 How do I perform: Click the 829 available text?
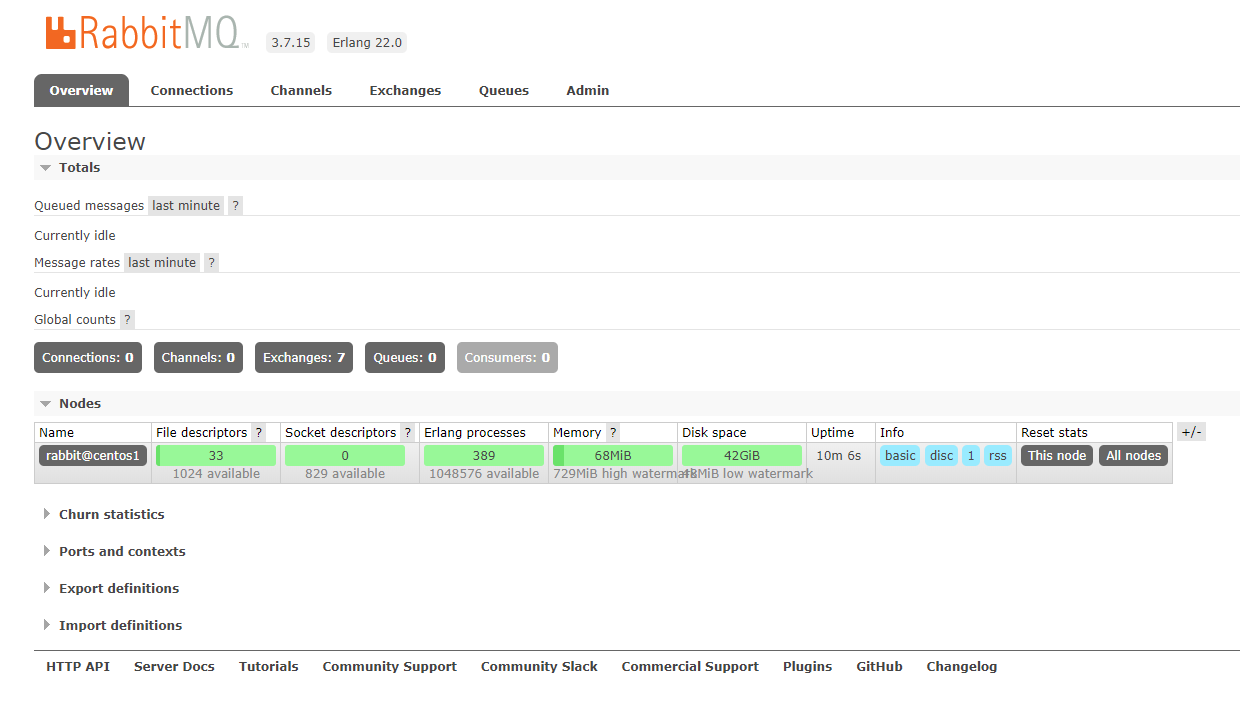point(345,474)
